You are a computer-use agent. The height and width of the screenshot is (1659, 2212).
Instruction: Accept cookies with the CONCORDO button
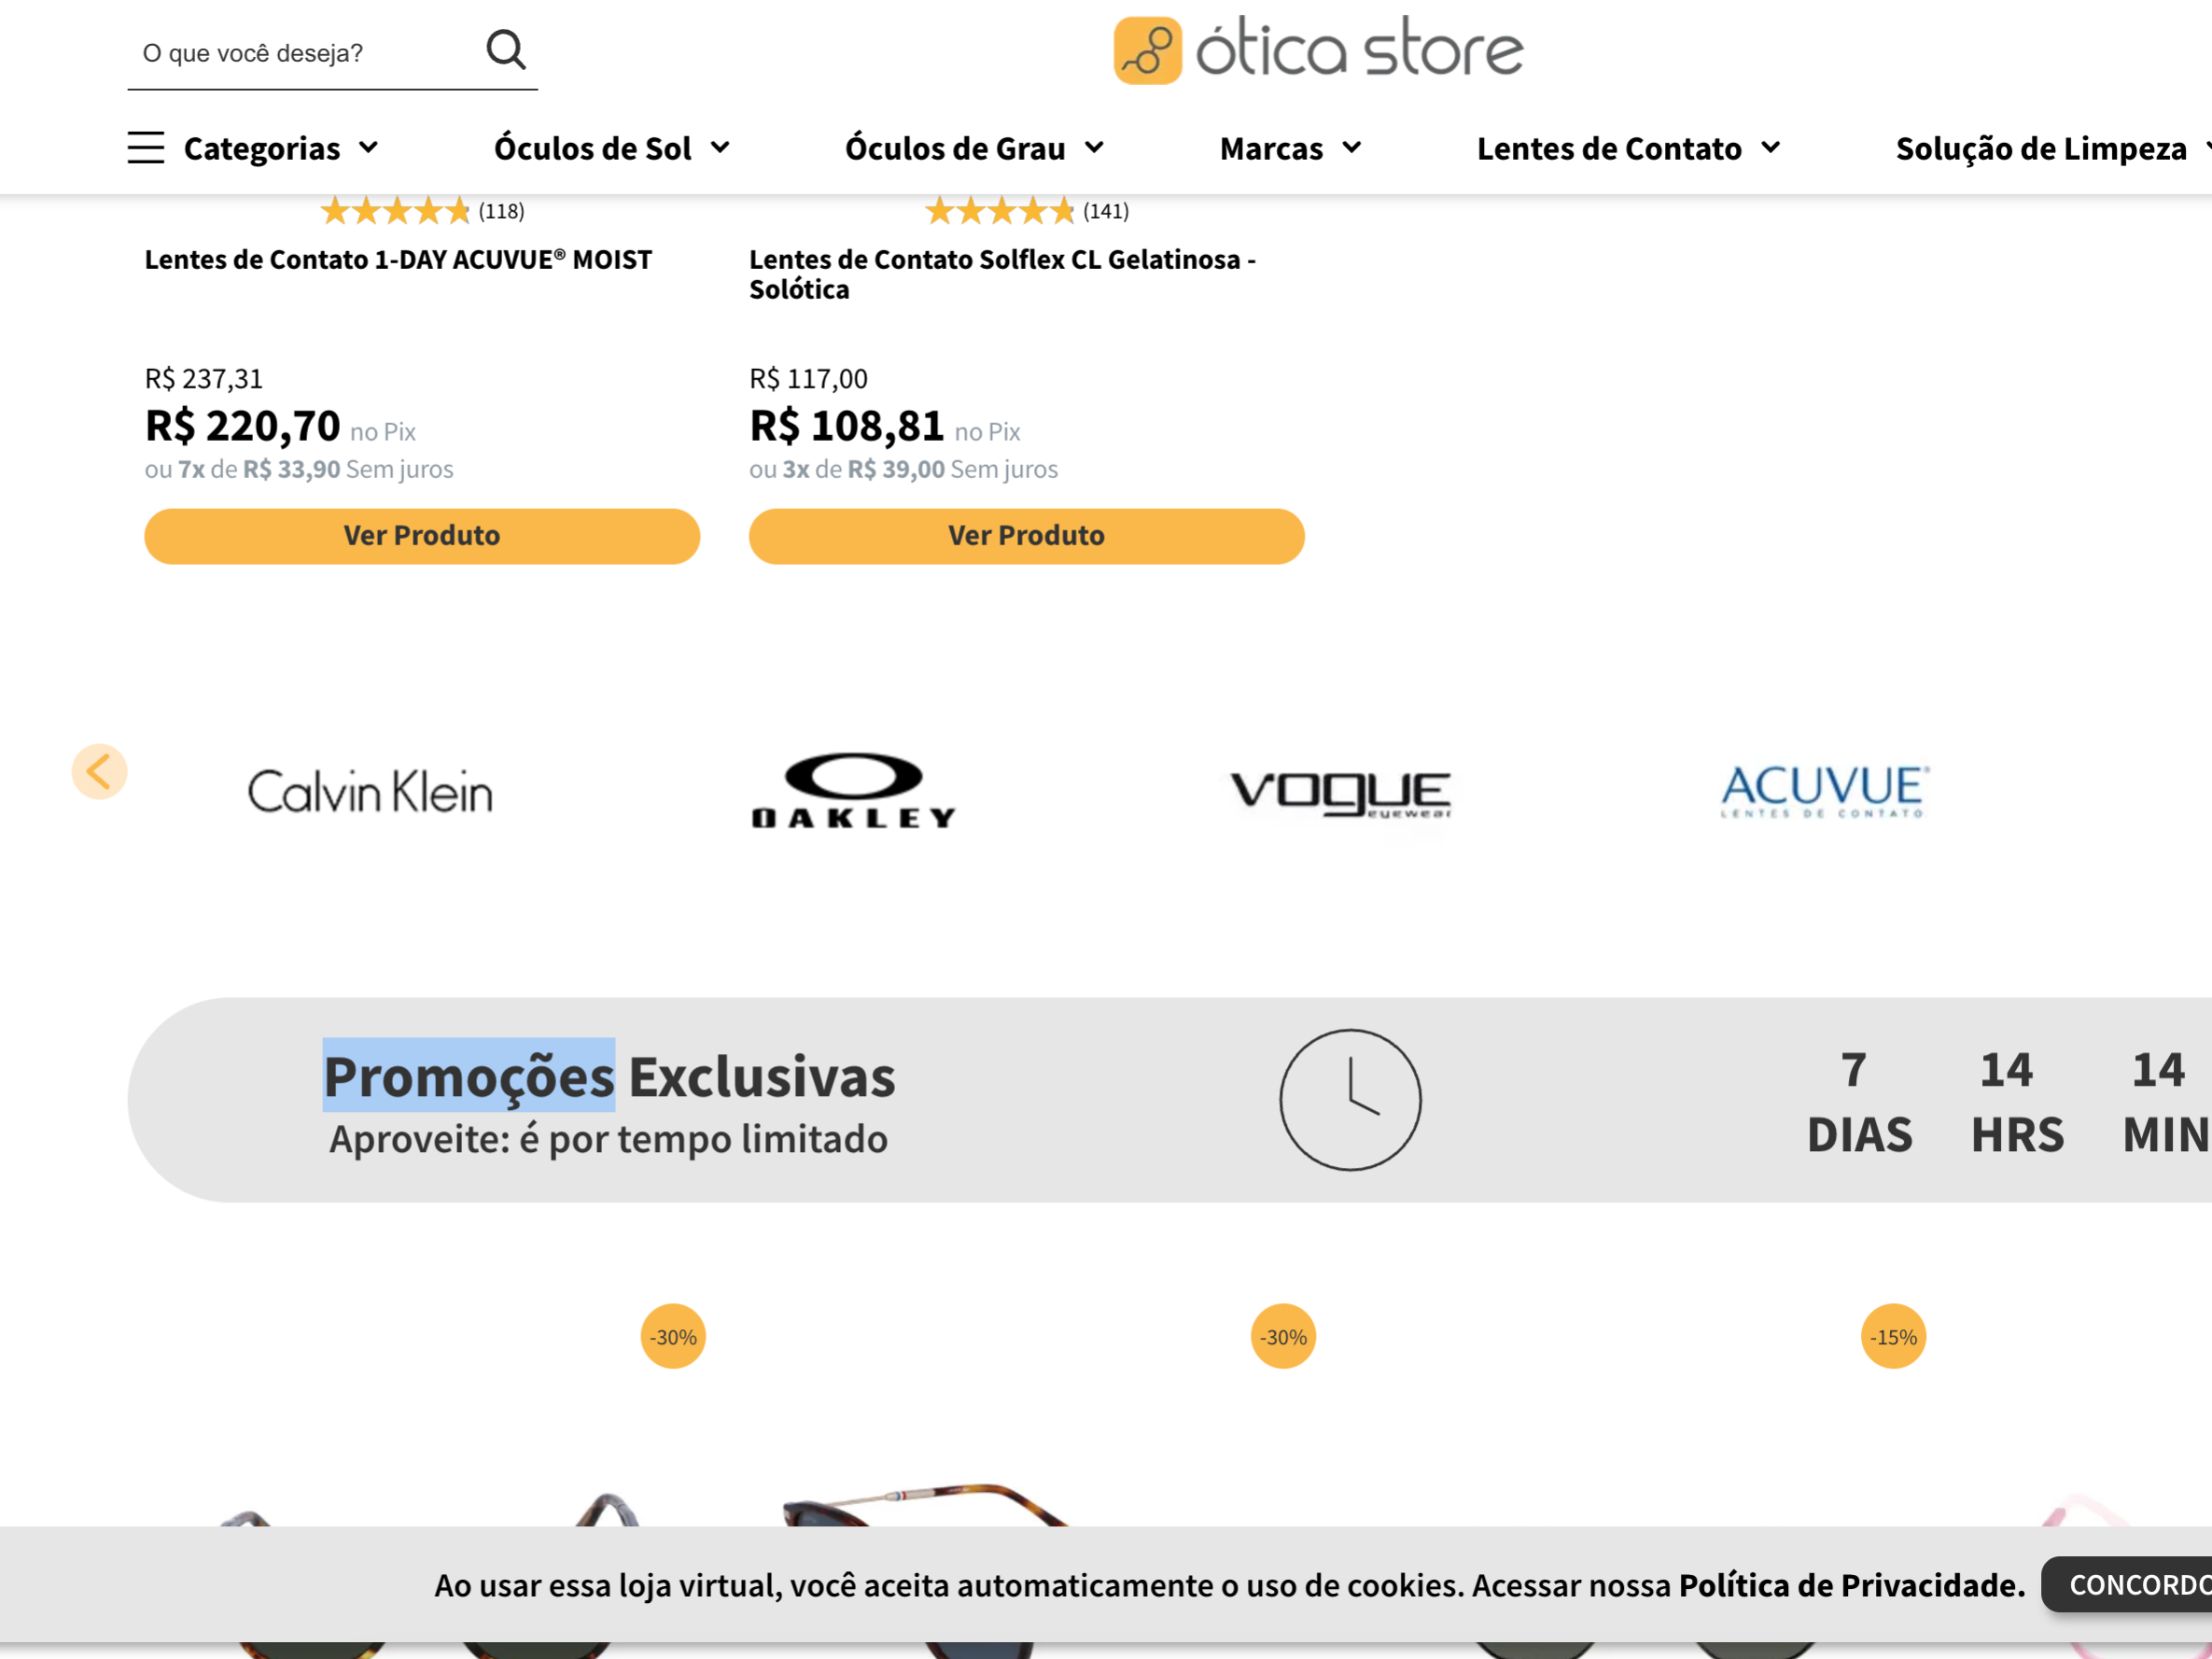click(2128, 1585)
